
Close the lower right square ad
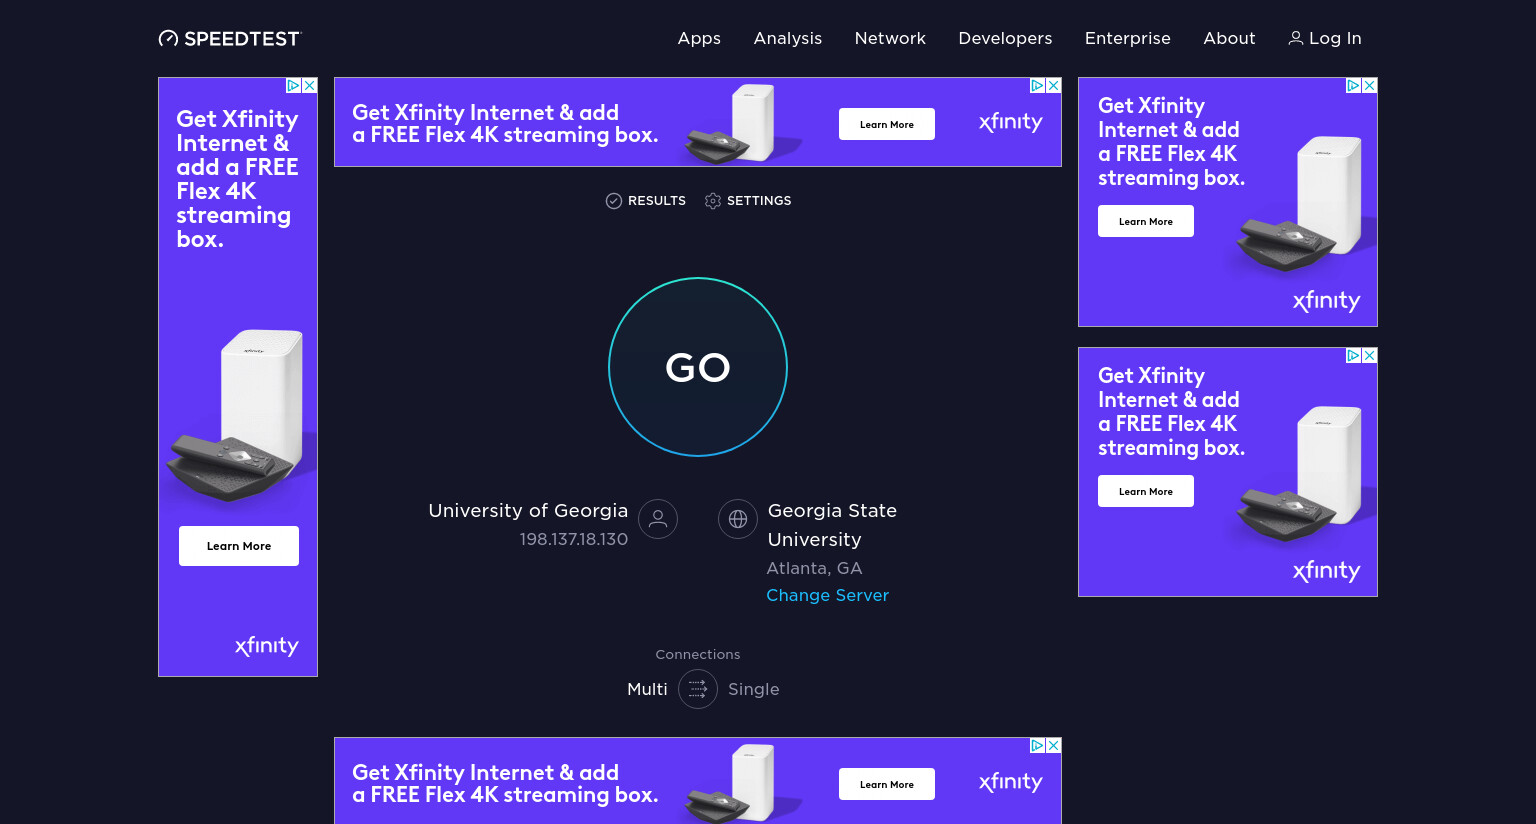tap(1370, 356)
